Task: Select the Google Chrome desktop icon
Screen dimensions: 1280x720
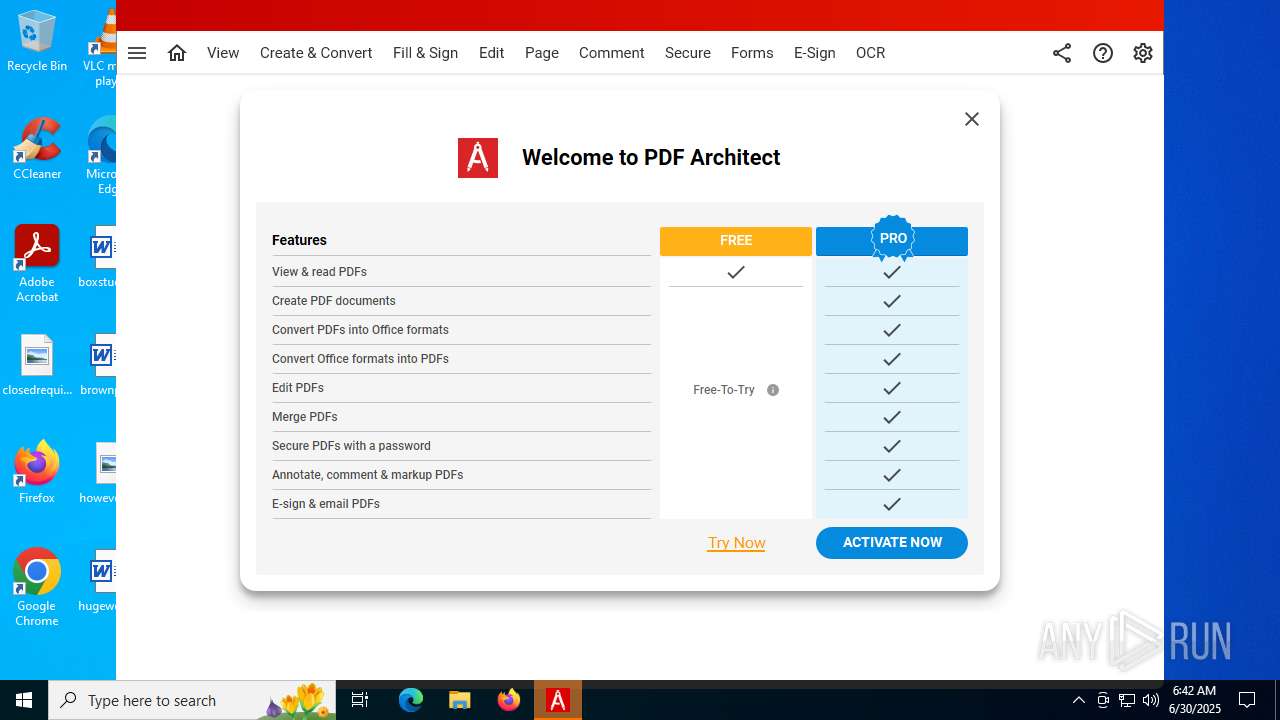Action: coord(37,588)
